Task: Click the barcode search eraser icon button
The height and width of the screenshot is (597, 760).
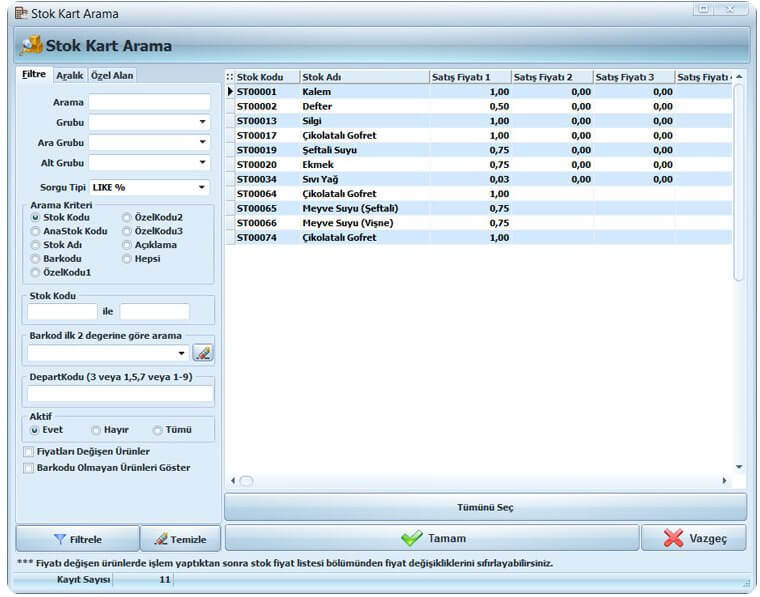Action: (x=203, y=353)
